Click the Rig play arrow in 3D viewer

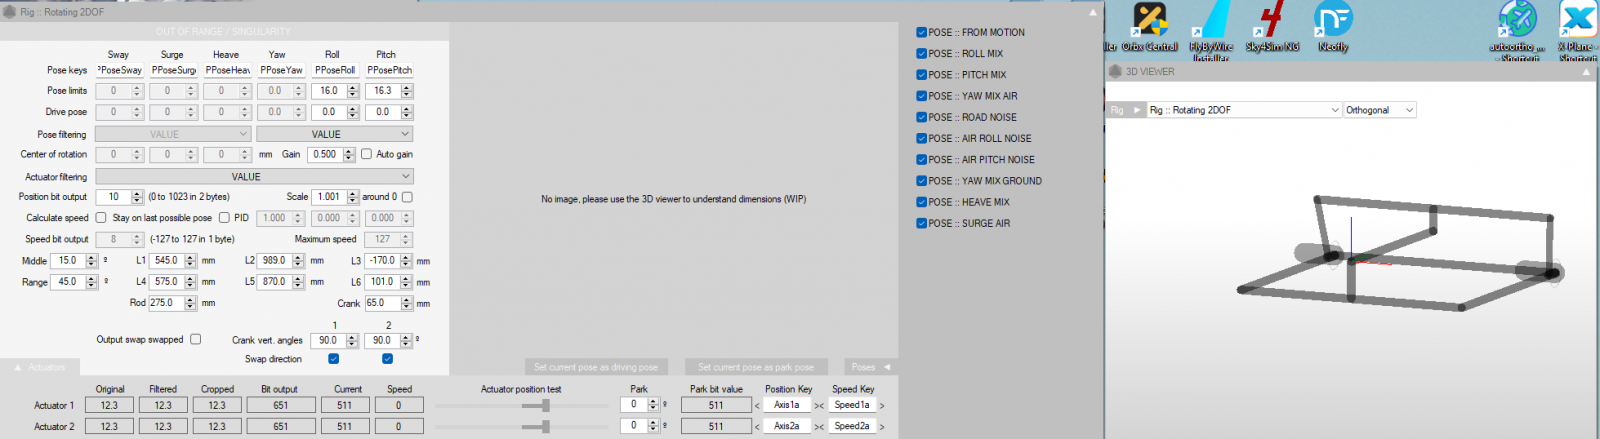click(x=1137, y=110)
